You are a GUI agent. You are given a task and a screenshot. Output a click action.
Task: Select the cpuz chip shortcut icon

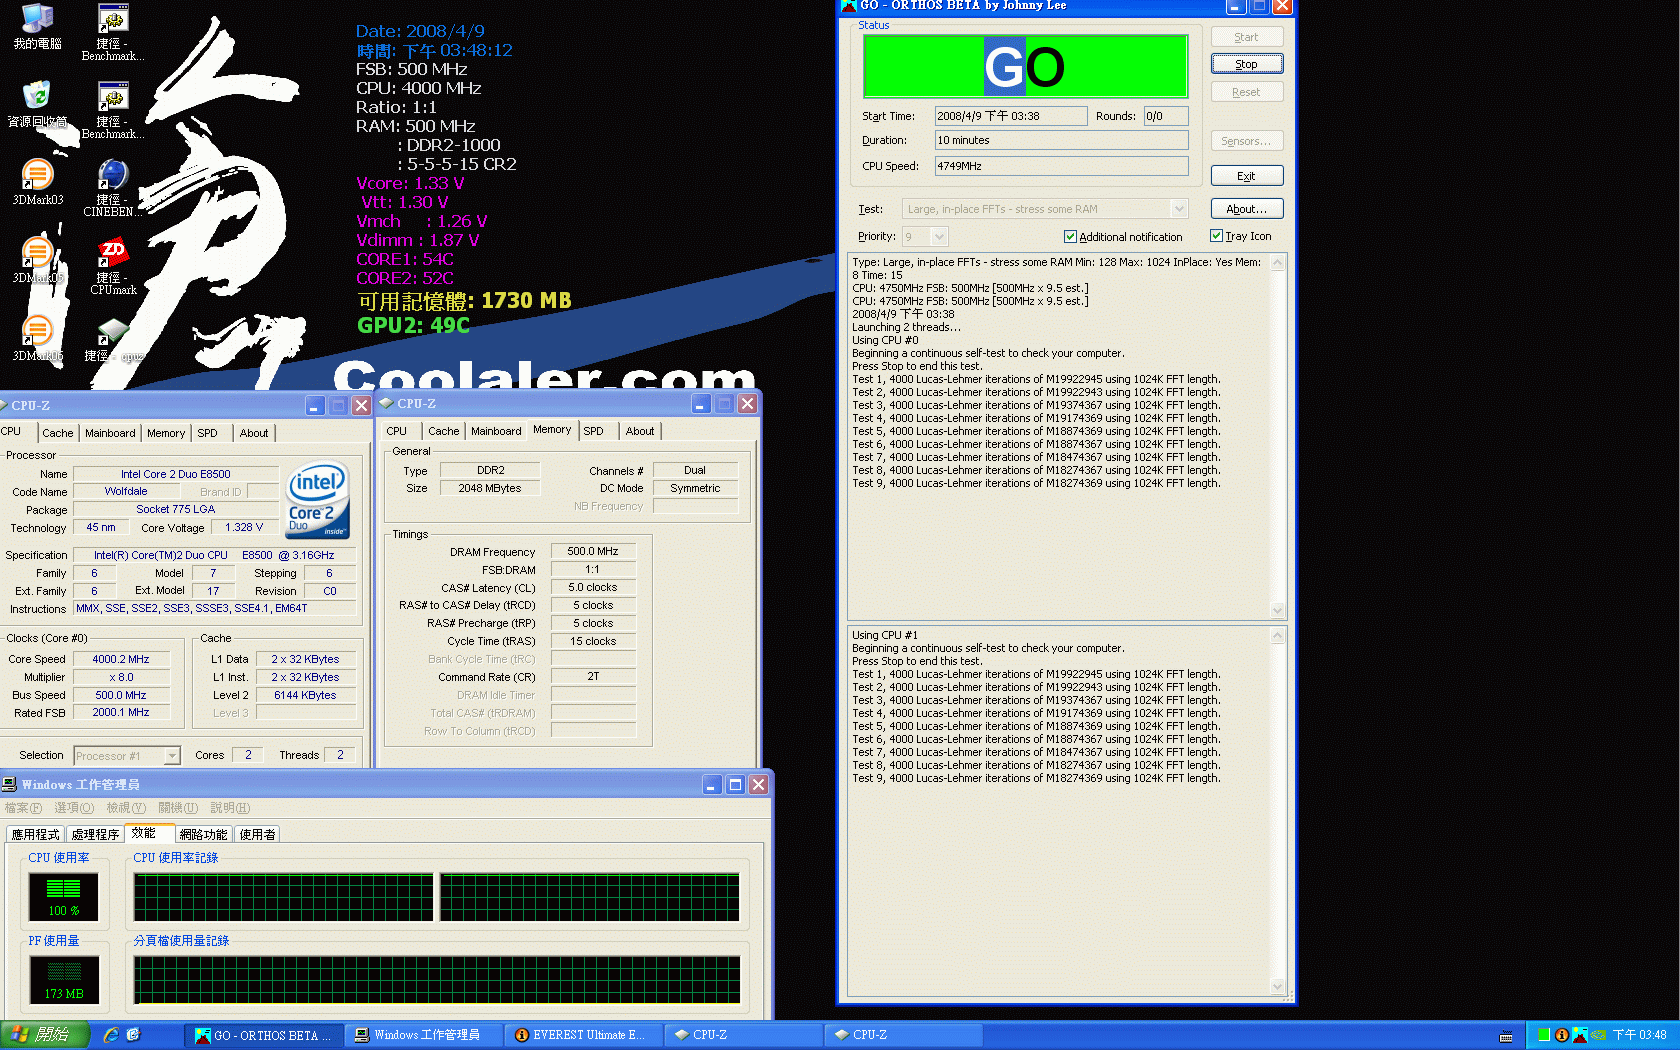click(x=113, y=338)
